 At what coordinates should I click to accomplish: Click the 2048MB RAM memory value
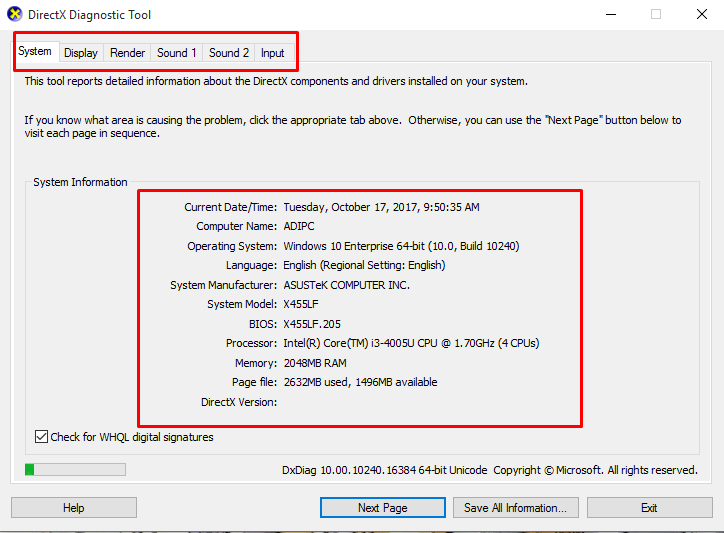(x=315, y=363)
